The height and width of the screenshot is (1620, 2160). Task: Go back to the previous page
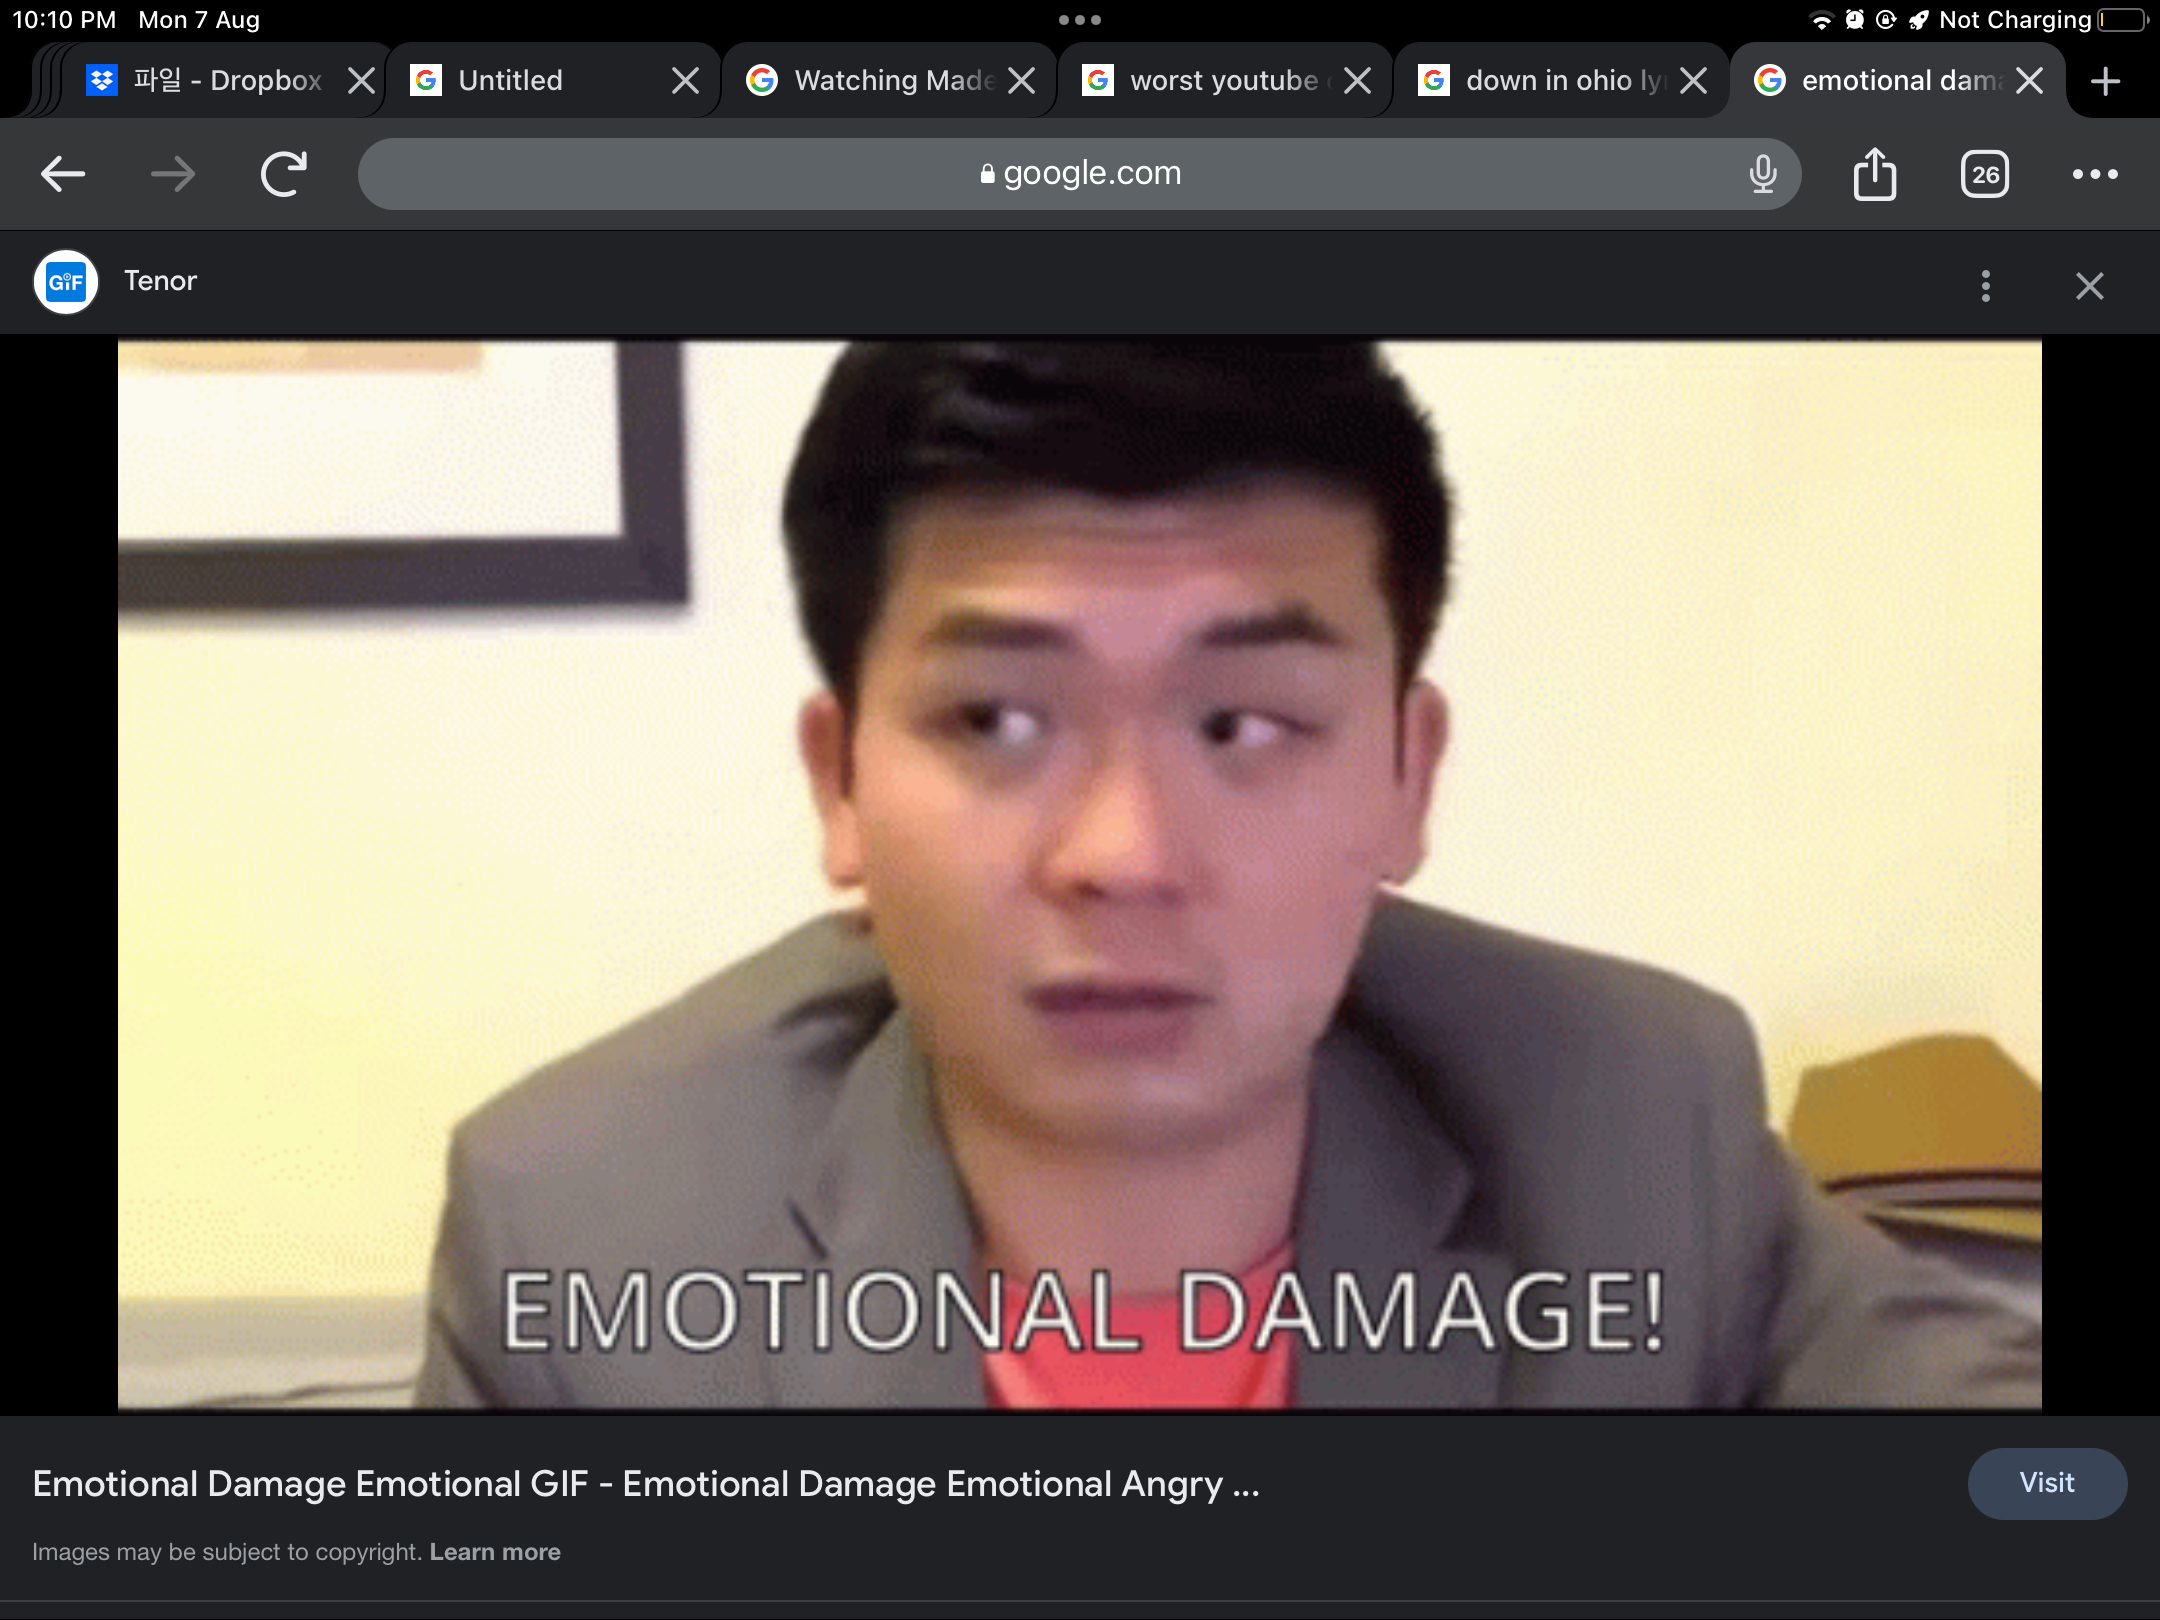pos(62,174)
